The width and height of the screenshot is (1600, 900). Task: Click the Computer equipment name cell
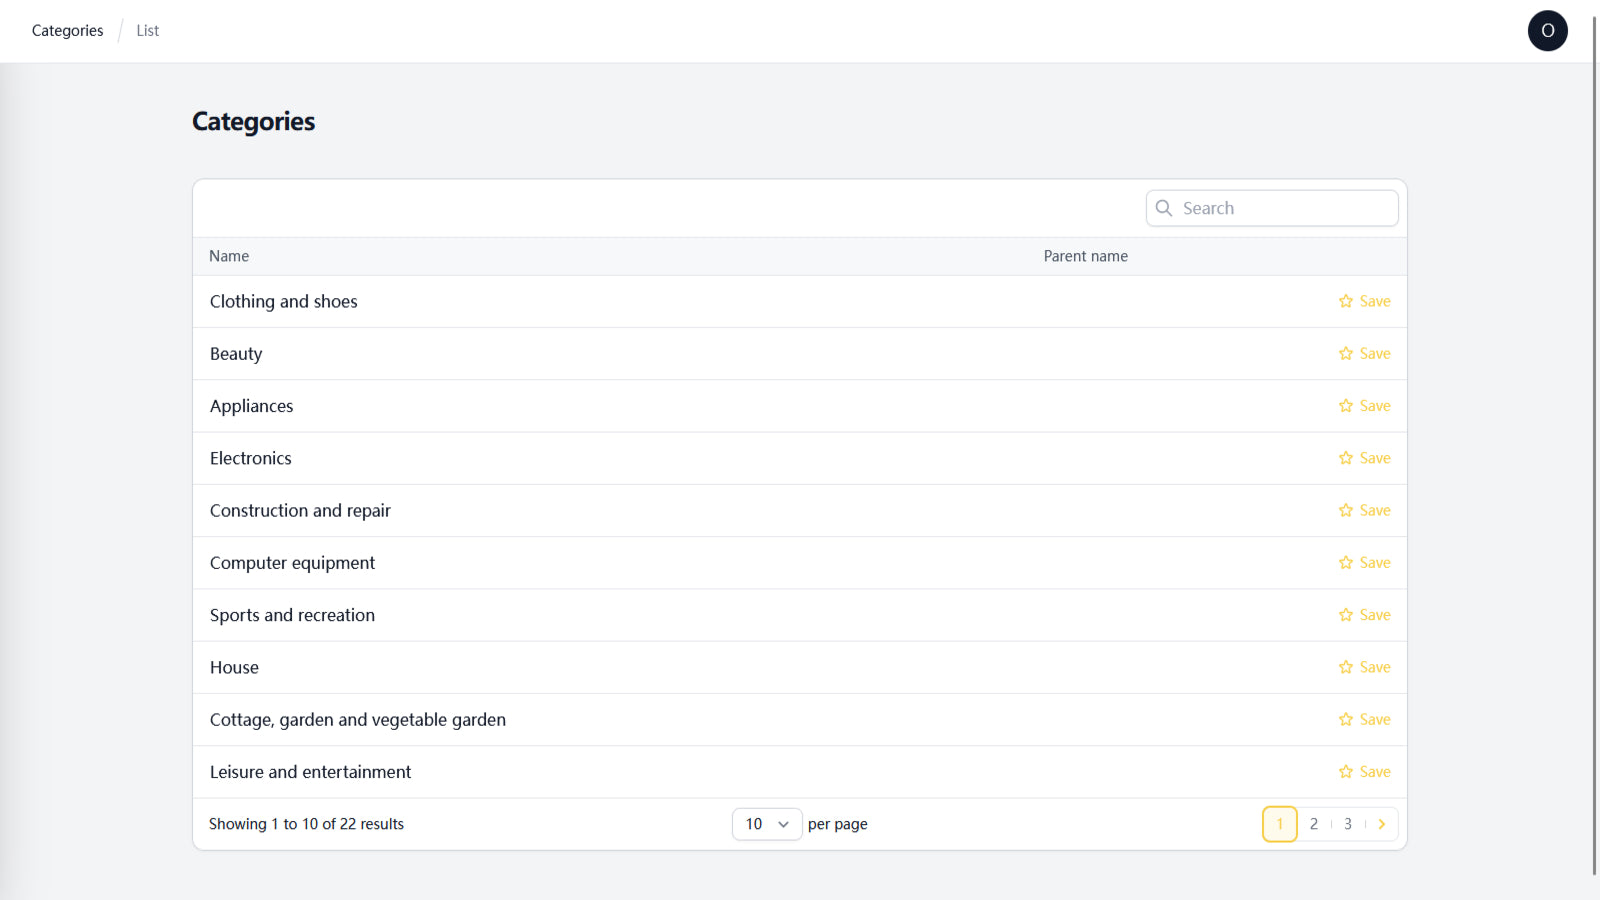[292, 563]
